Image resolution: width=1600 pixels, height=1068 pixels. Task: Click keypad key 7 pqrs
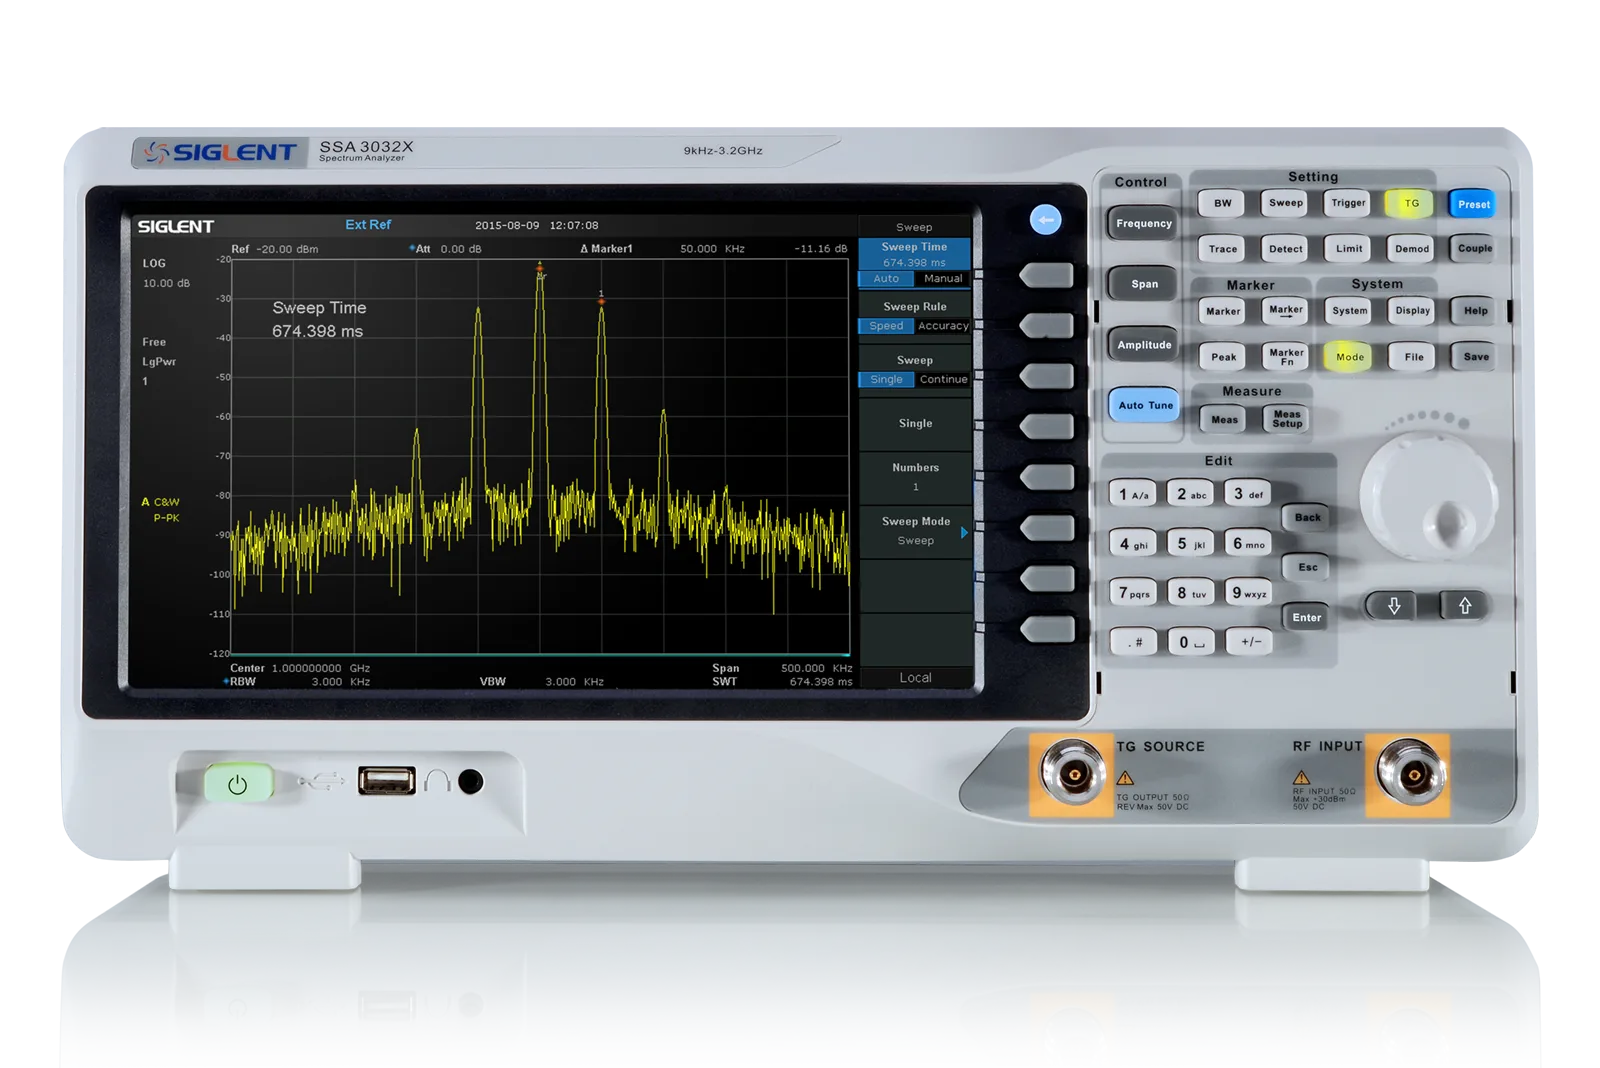(x=1133, y=593)
